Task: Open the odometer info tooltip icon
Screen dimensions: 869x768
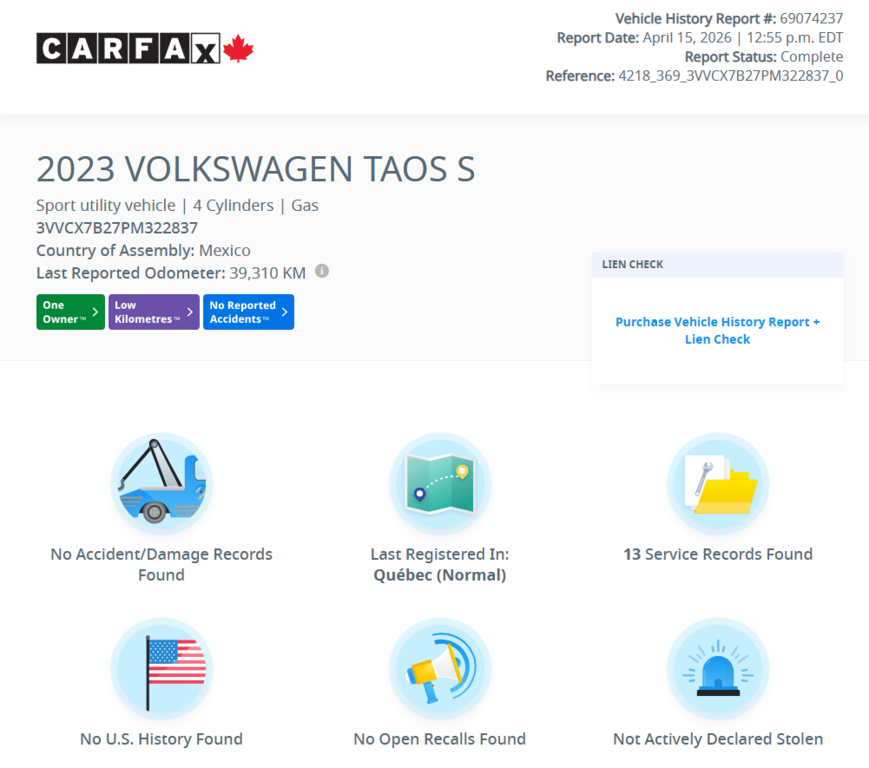Action: coord(322,271)
